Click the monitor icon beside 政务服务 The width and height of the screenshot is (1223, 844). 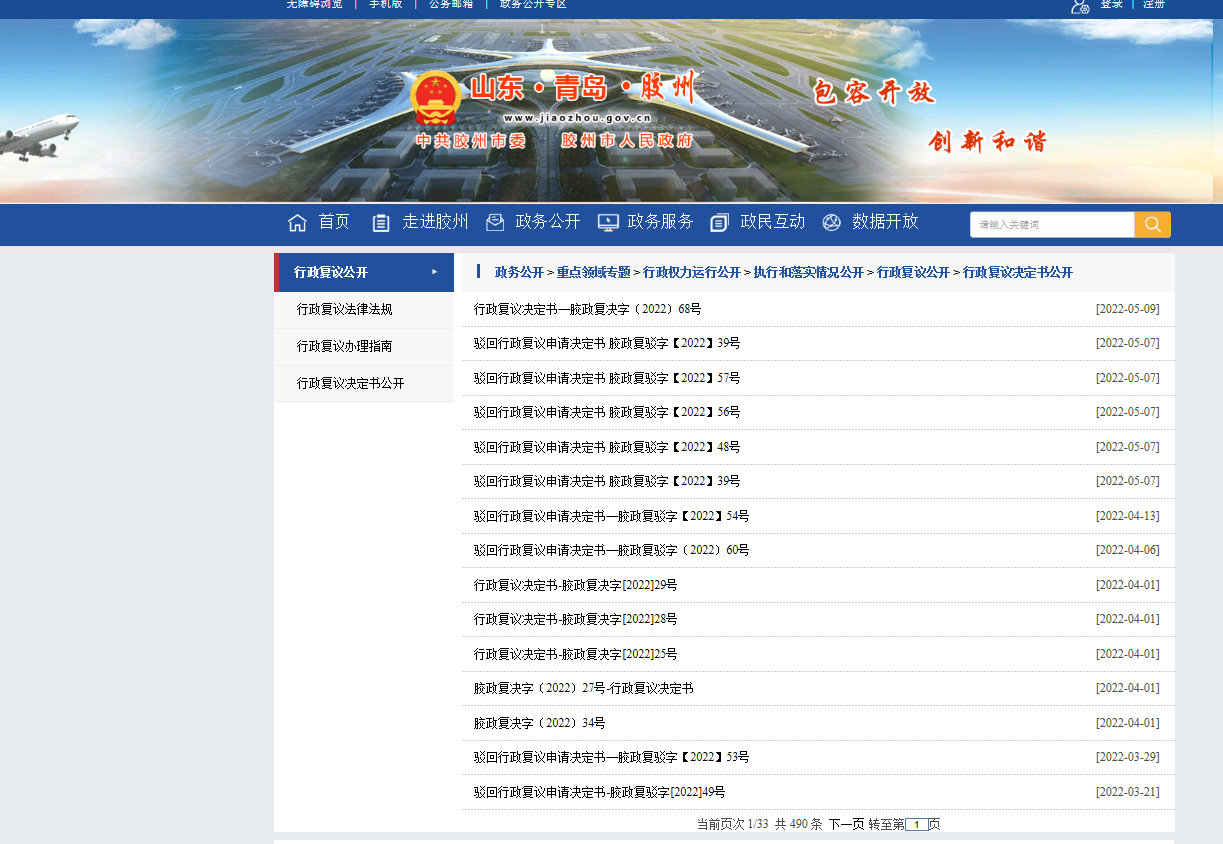(x=607, y=223)
